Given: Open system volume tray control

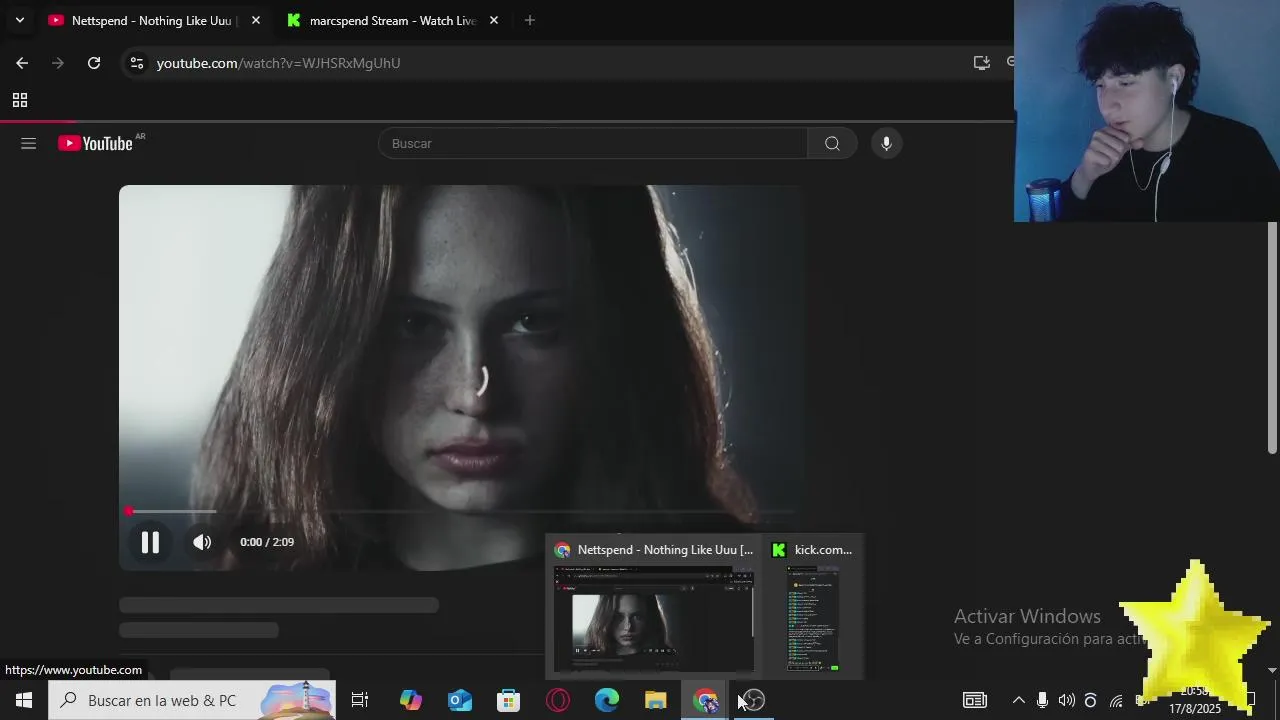Looking at the screenshot, I should 1067,700.
